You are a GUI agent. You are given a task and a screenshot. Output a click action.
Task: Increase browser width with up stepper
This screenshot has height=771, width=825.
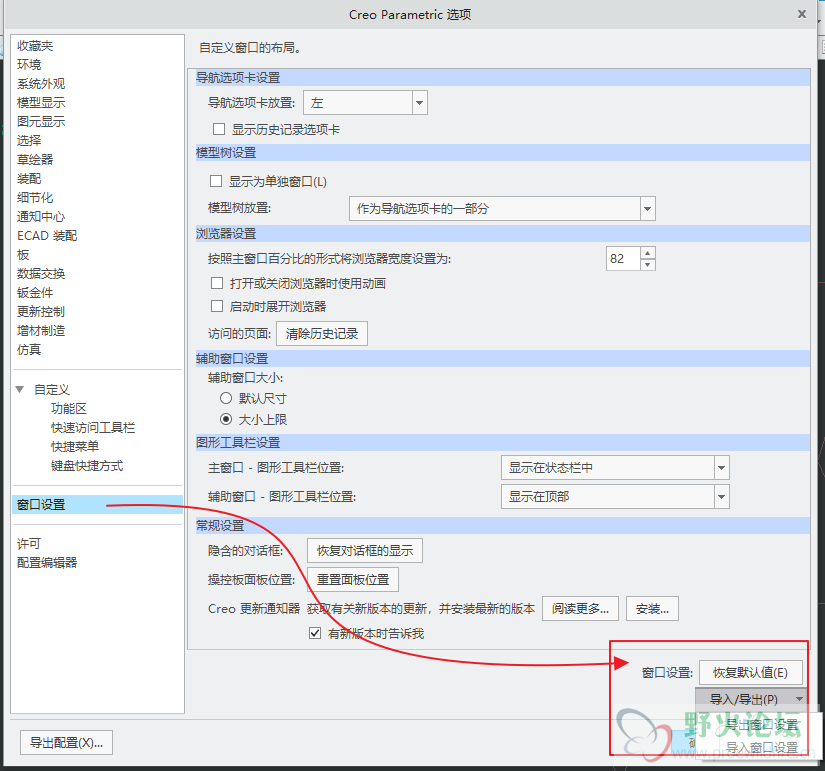coord(648,253)
